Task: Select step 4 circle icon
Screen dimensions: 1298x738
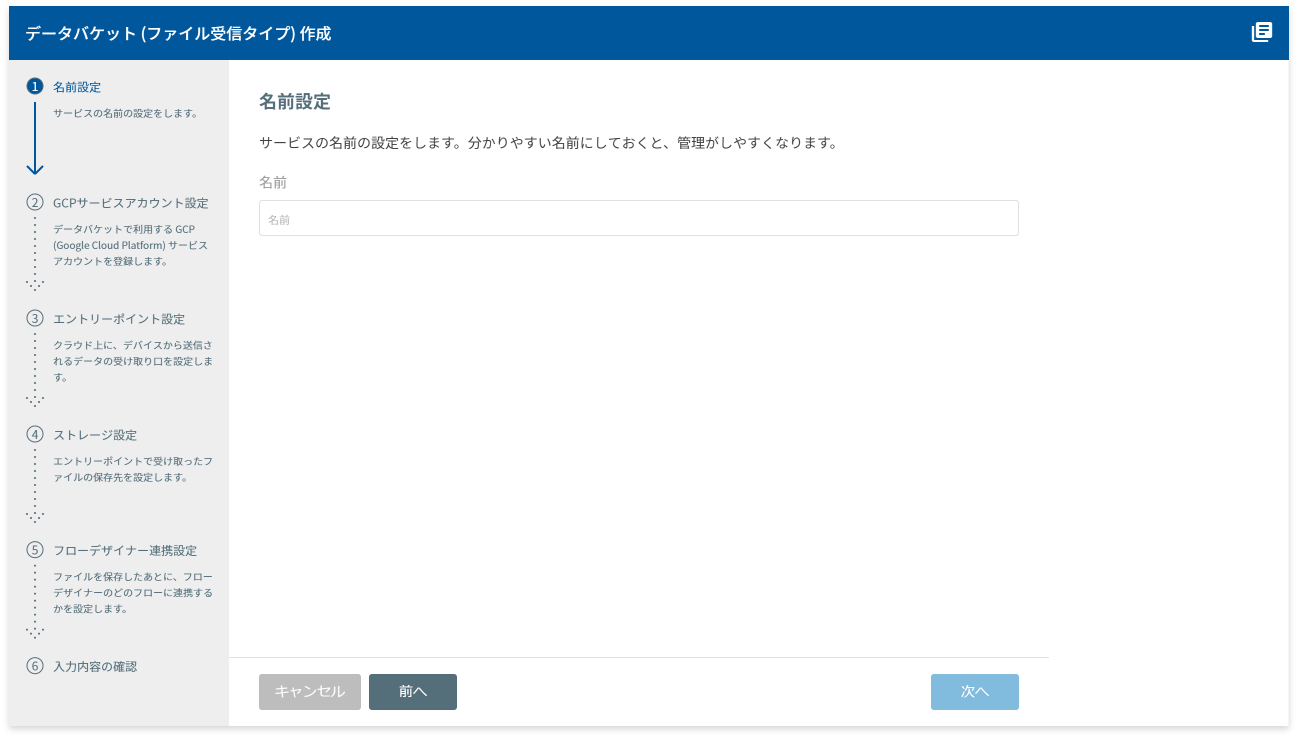Action: point(35,435)
